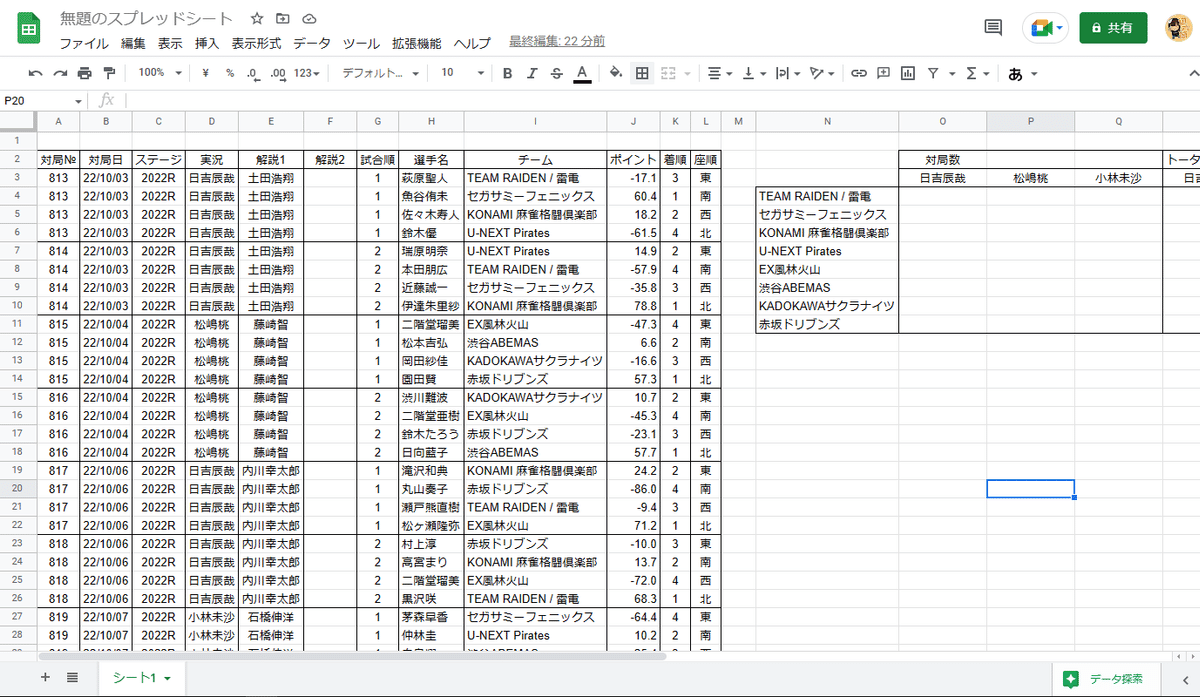Insert link icon in toolbar
The height and width of the screenshot is (697, 1200).
[x=859, y=73]
